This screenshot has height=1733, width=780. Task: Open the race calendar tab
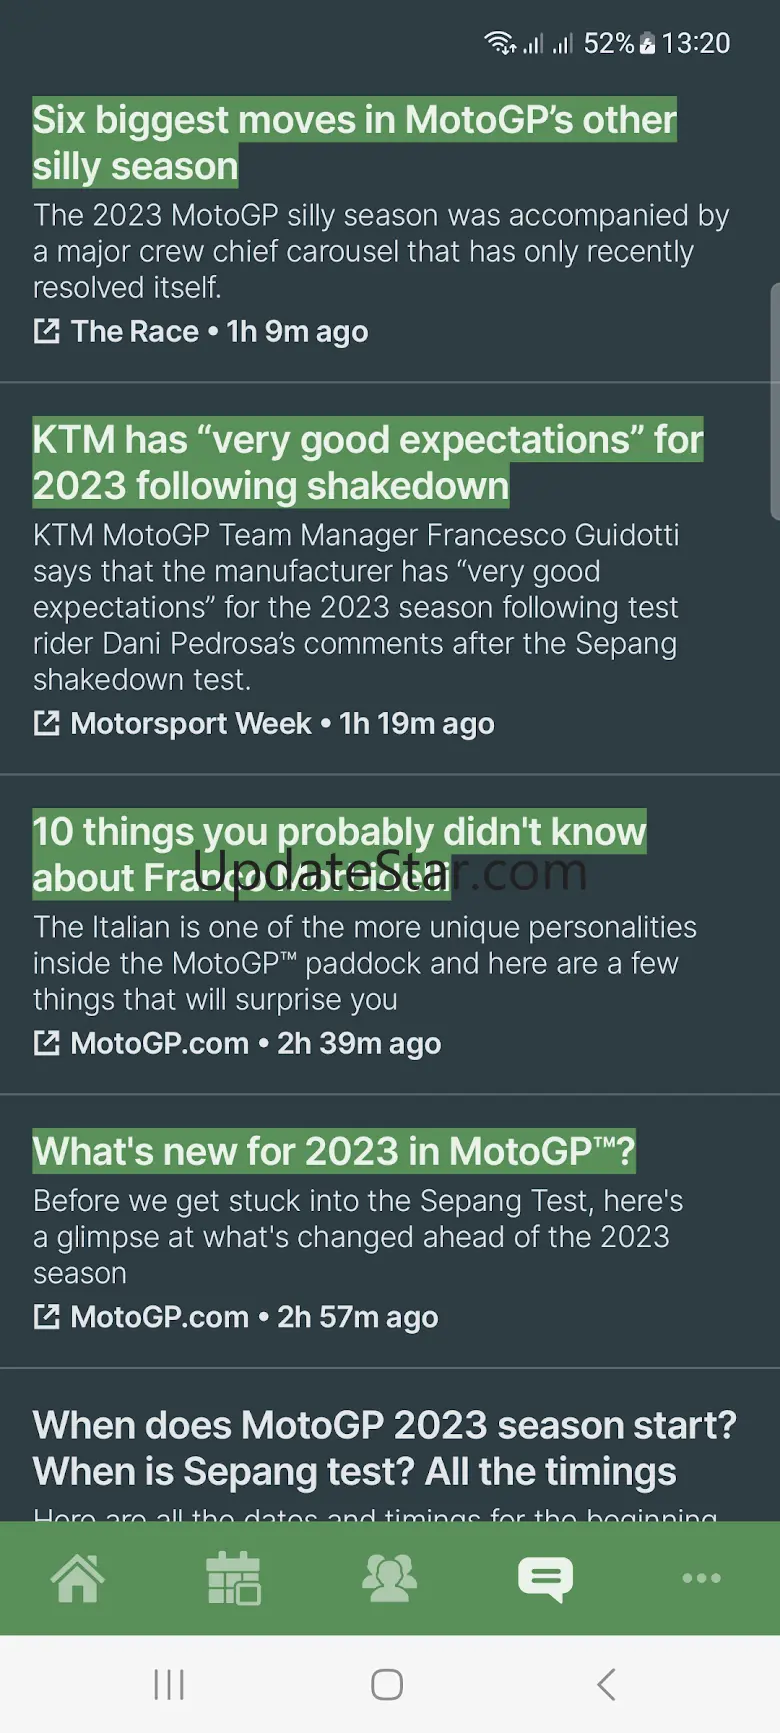click(234, 1578)
